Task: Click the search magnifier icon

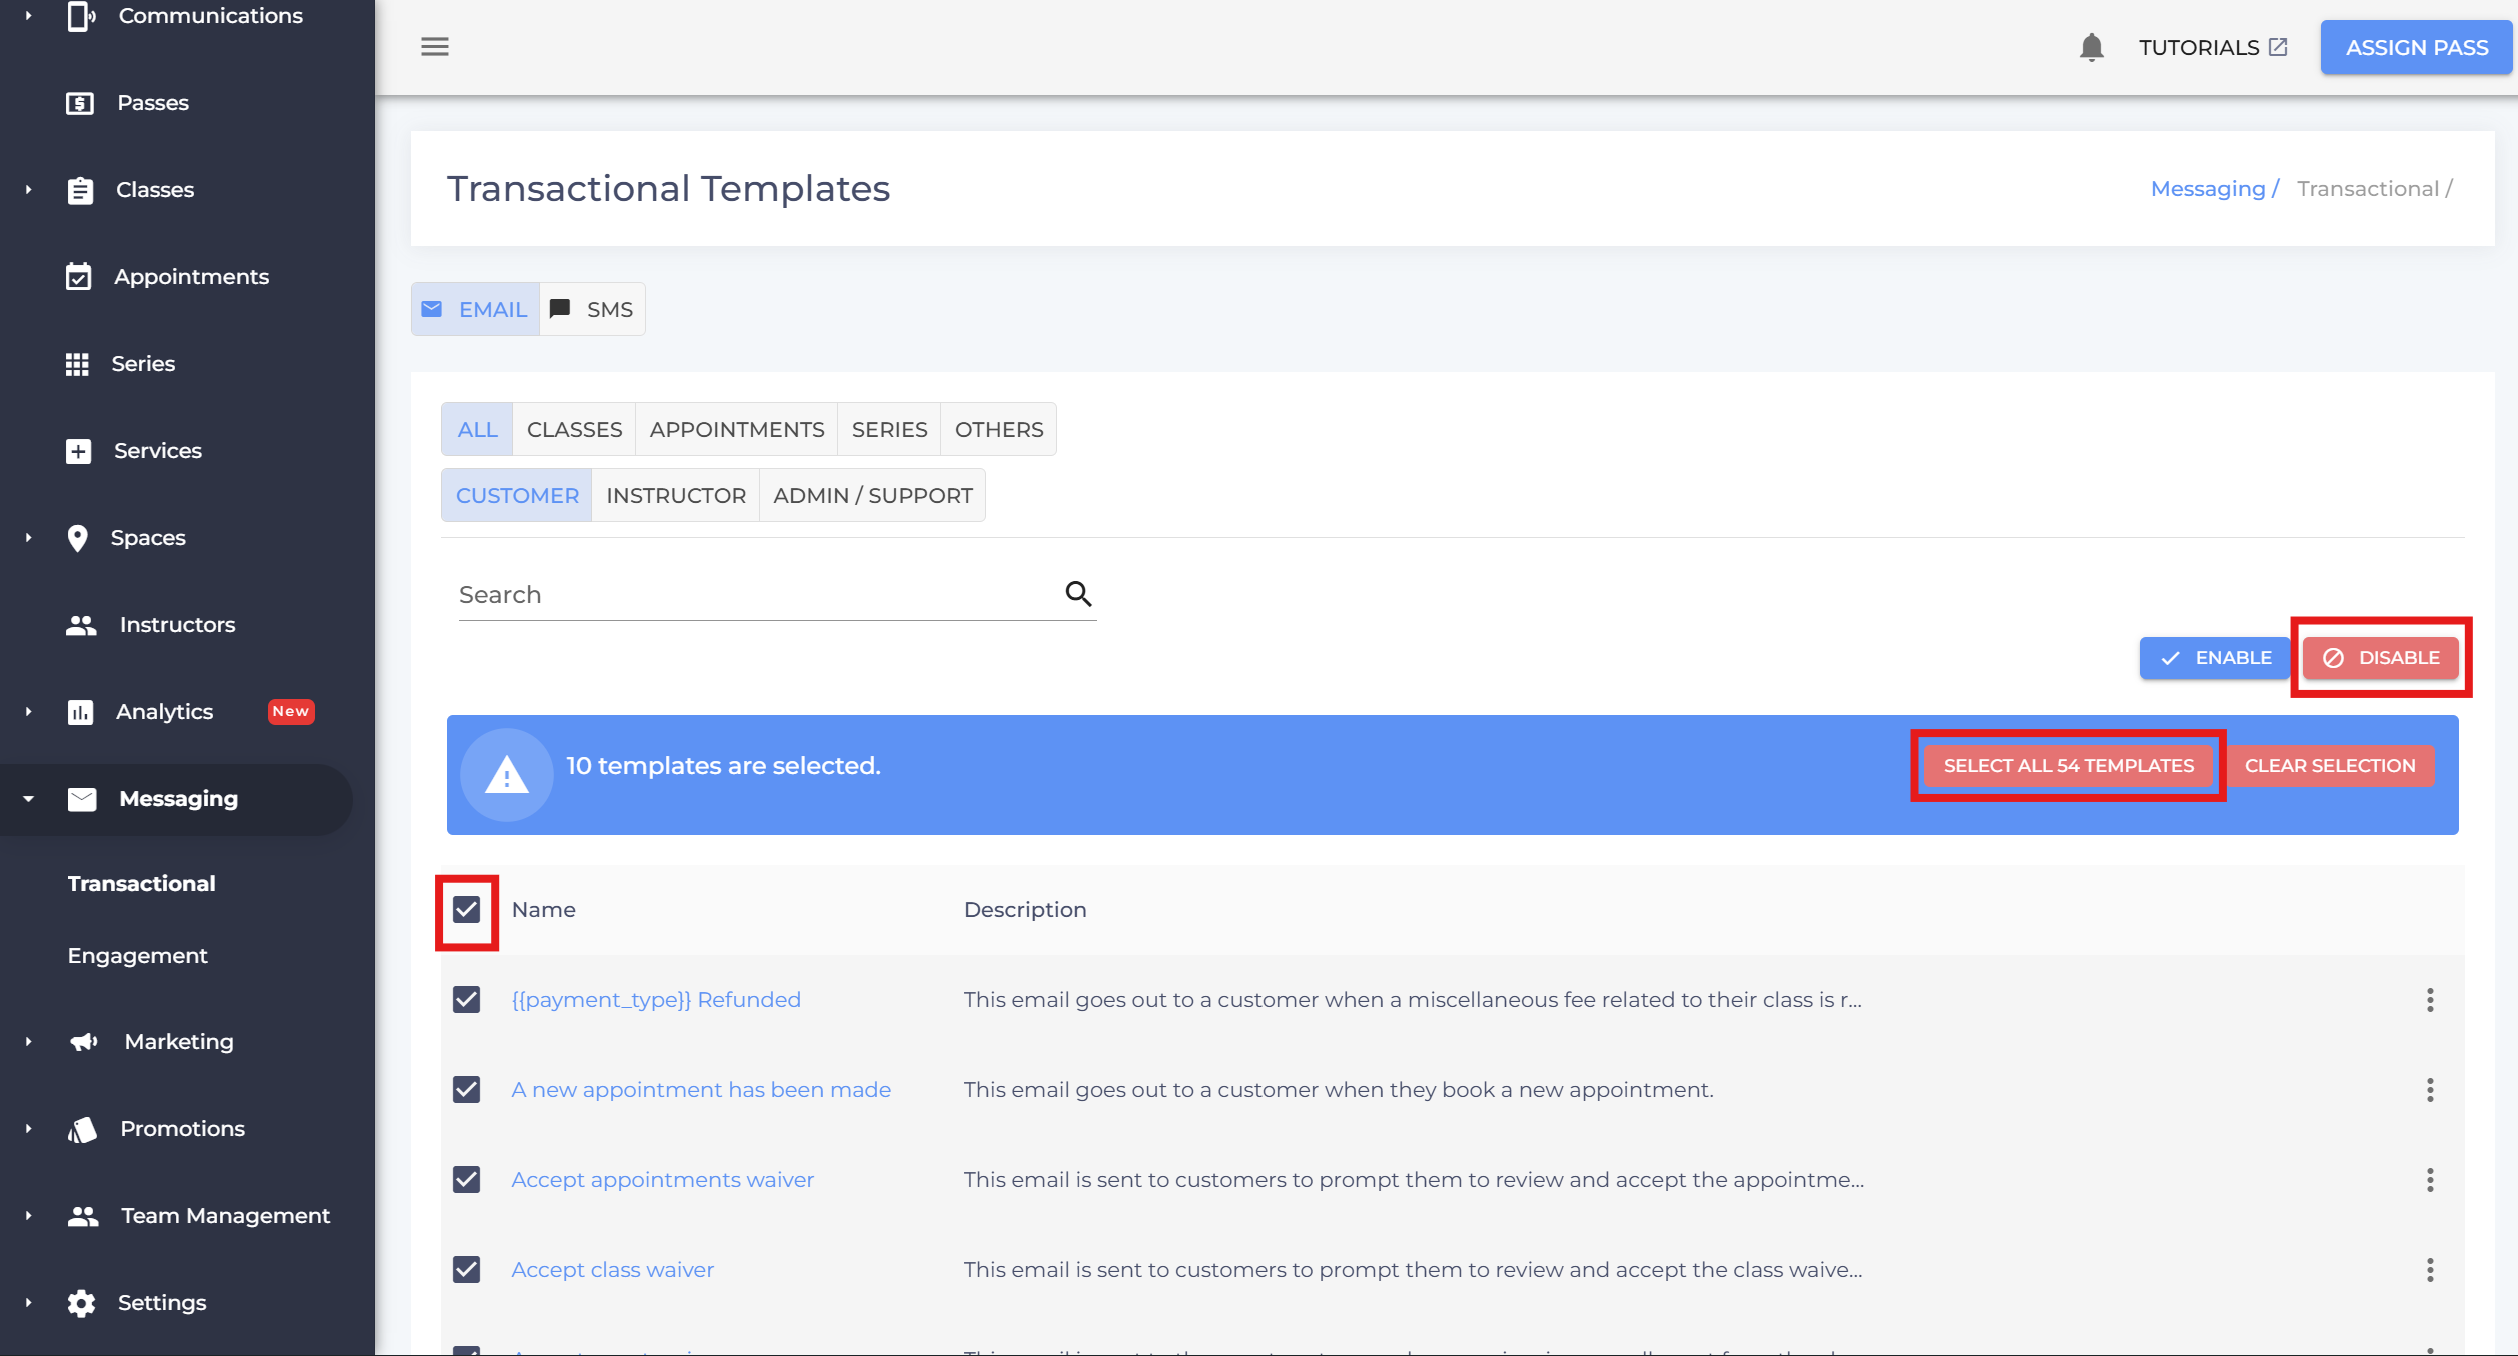Action: pyautogui.click(x=1077, y=594)
